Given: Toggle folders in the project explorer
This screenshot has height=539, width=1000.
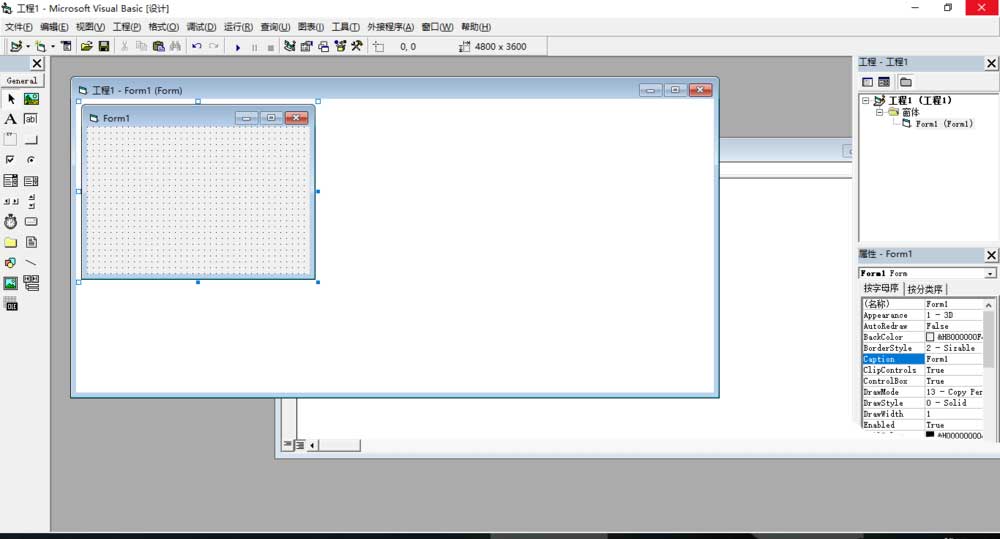Looking at the screenshot, I should pyautogui.click(x=906, y=82).
